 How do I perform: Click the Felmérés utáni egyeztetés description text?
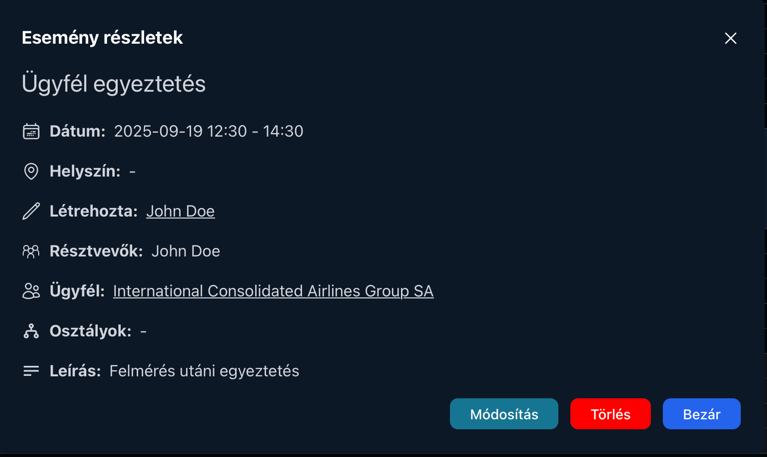pos(204,371)
